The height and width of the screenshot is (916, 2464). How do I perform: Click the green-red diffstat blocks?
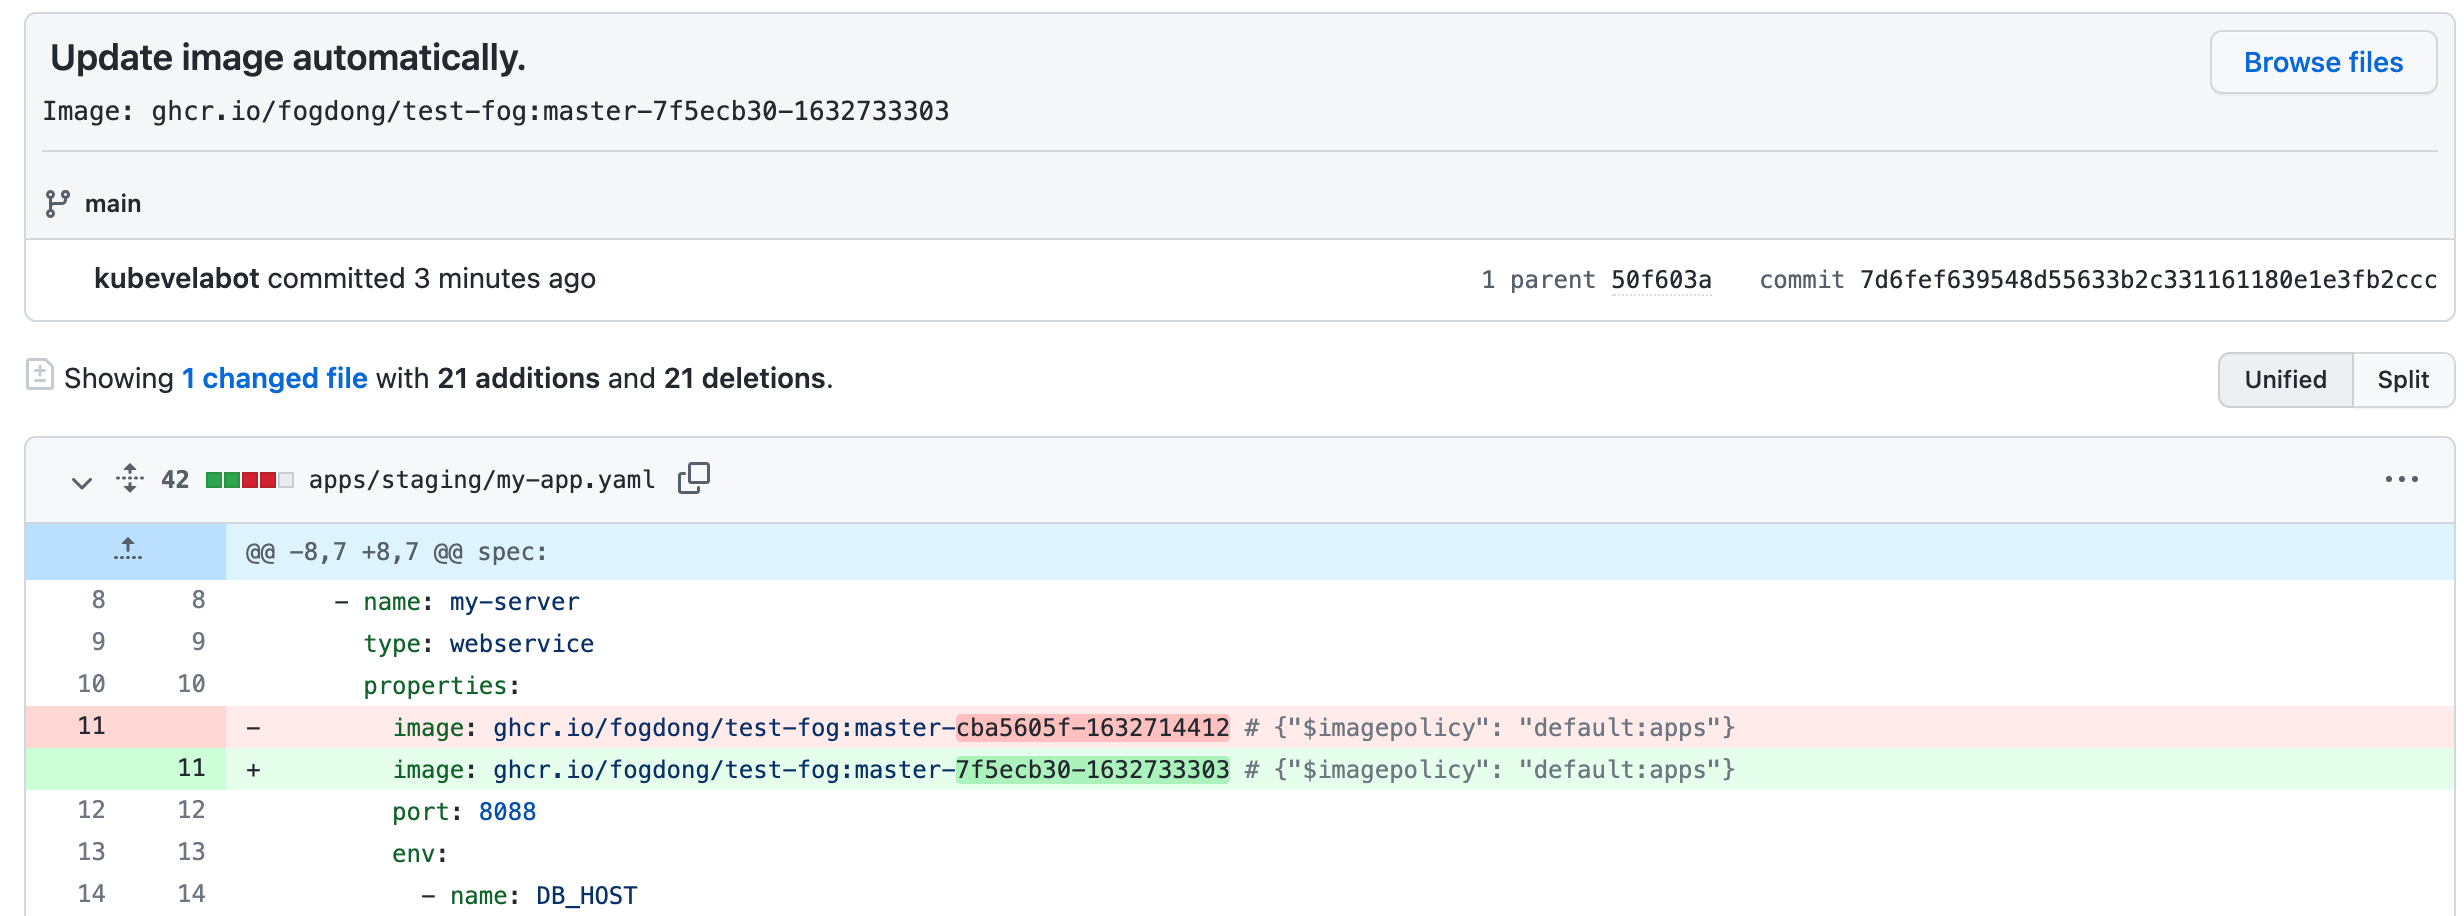coord(249,480)
